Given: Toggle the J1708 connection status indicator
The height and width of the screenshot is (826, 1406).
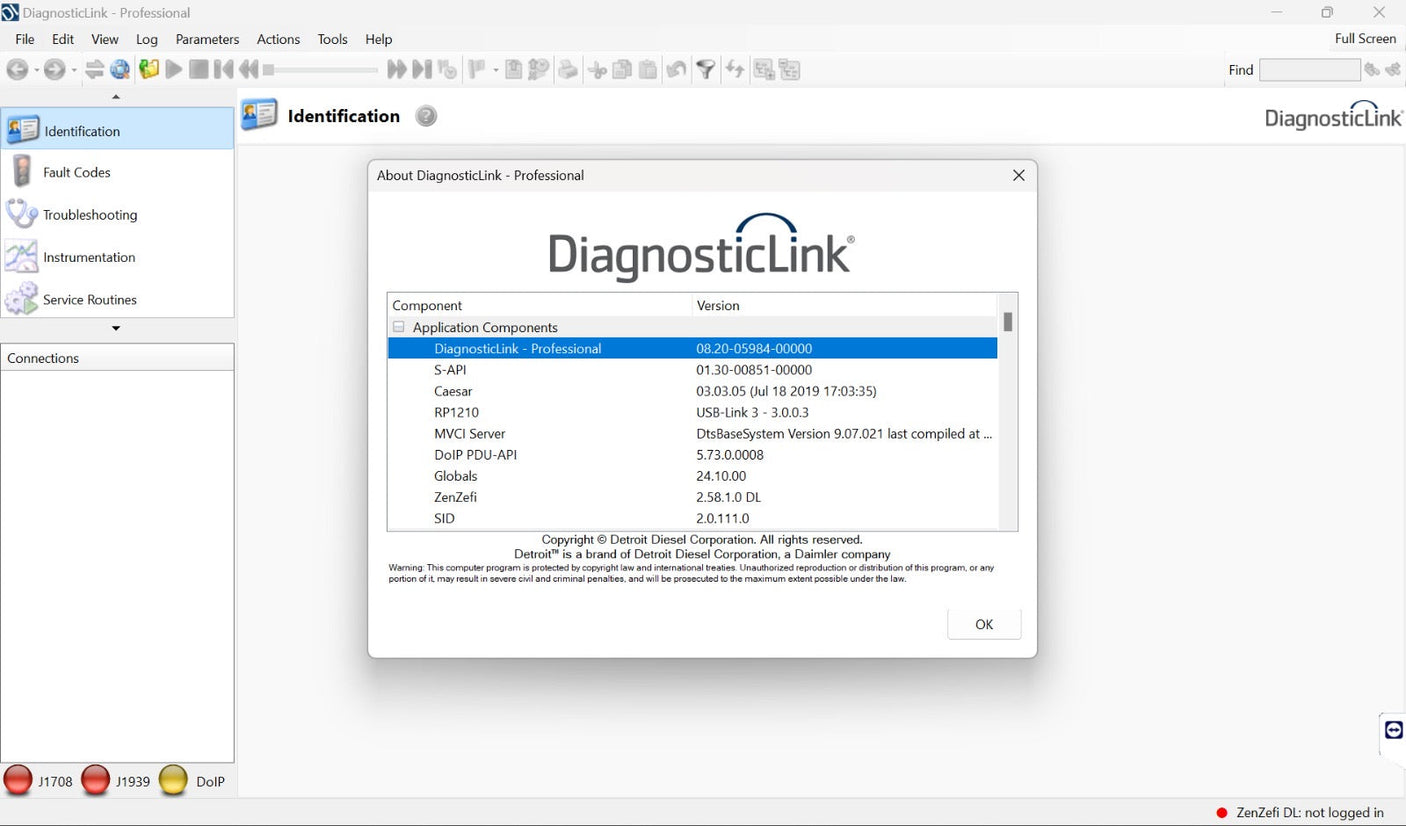Looking at the screenshot, I should pyautogui.click(x=17, y=780).
